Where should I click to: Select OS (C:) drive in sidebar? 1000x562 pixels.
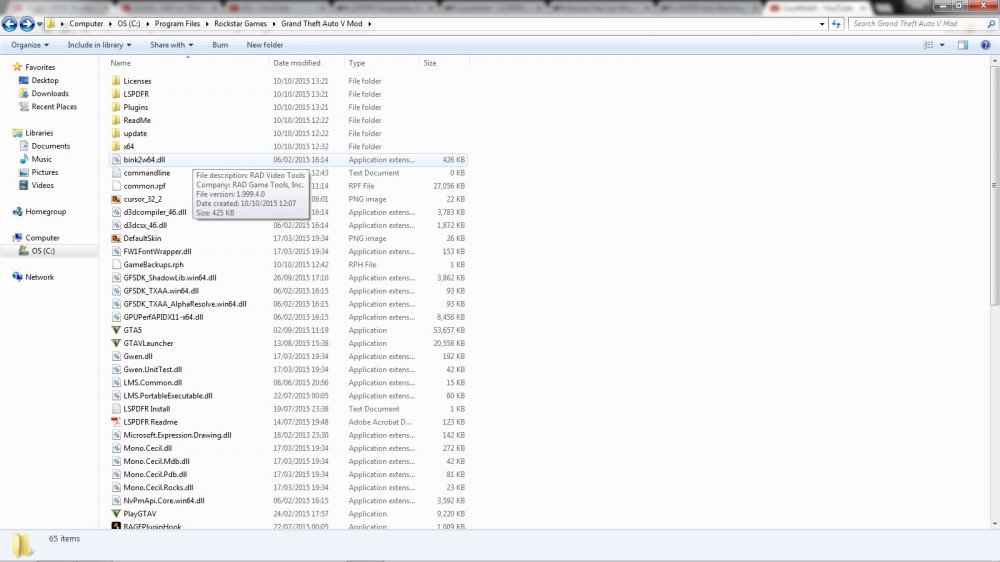coord(36,251)
